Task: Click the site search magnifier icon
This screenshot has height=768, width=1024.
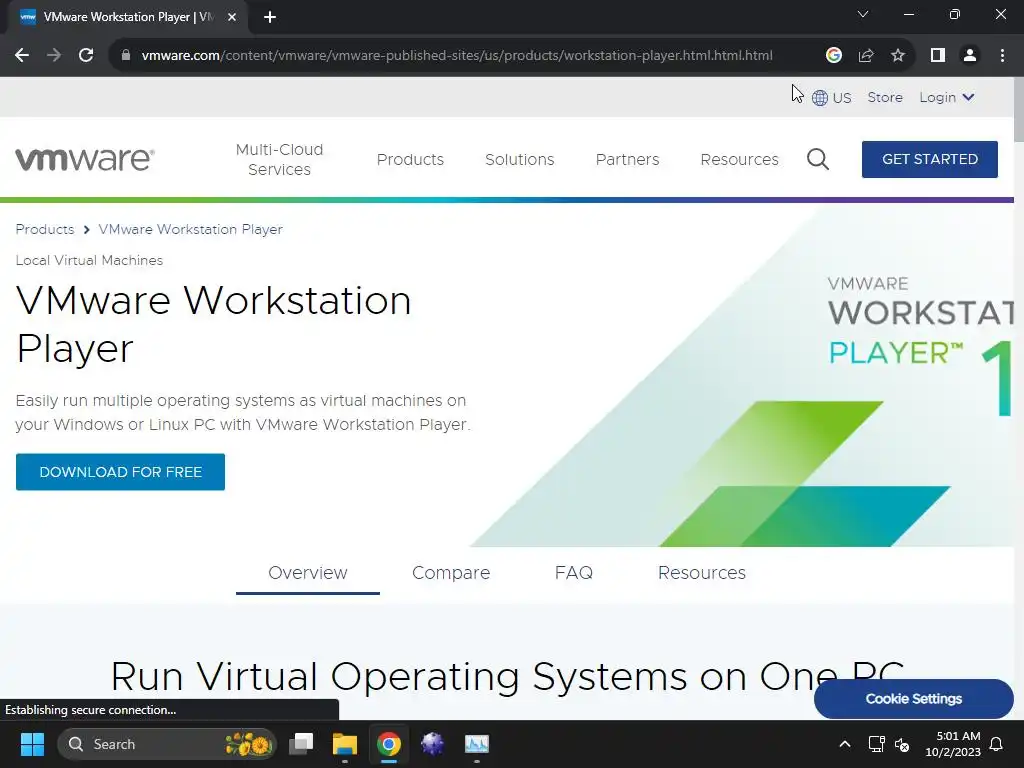Action: point(818,159)
